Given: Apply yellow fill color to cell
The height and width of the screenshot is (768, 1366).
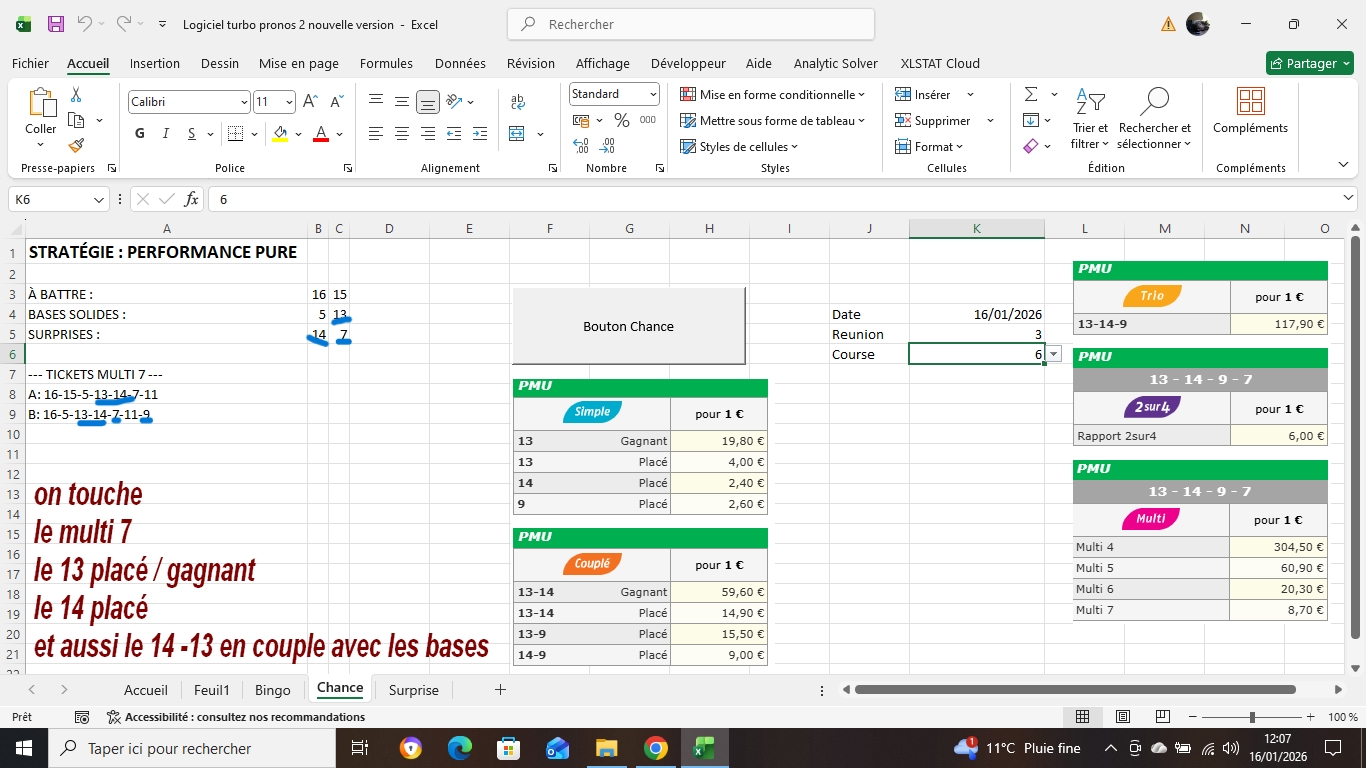Looking at the screenshot, I should coord(280,134).
